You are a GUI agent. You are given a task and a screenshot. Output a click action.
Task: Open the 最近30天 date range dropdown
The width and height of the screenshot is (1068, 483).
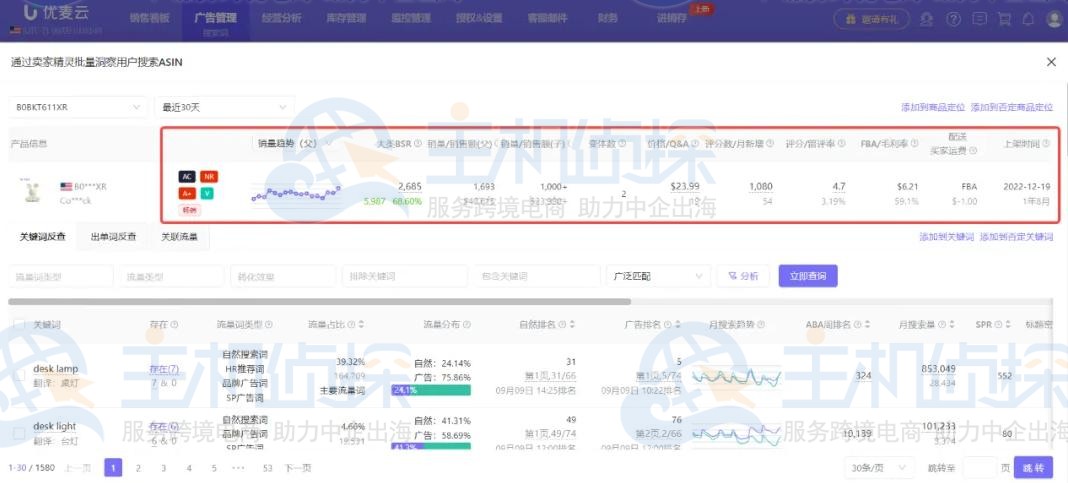pyautogui.click(x=225, y=108)
